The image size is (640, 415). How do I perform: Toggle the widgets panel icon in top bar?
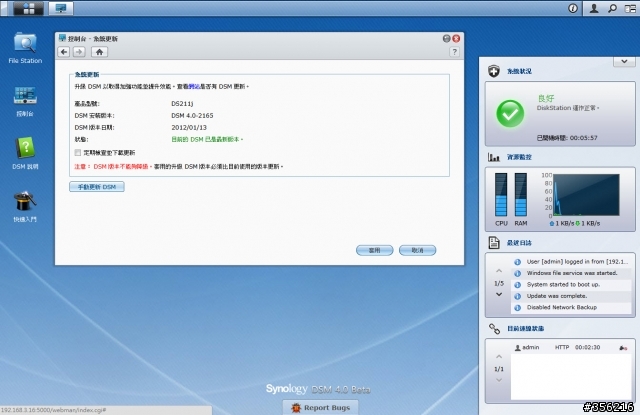tap(631, 8)
